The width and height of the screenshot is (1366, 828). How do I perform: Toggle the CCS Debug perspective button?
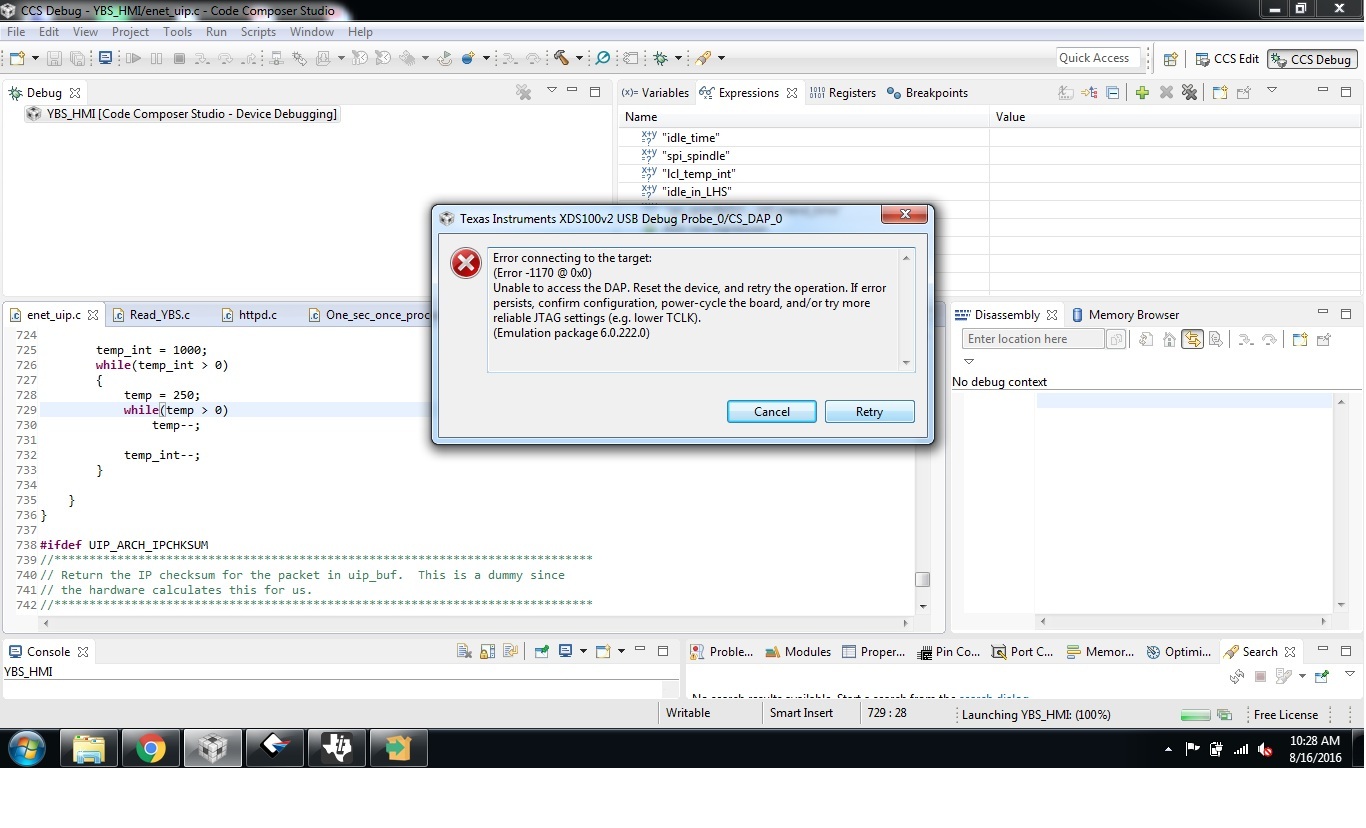click(1311, 59)
